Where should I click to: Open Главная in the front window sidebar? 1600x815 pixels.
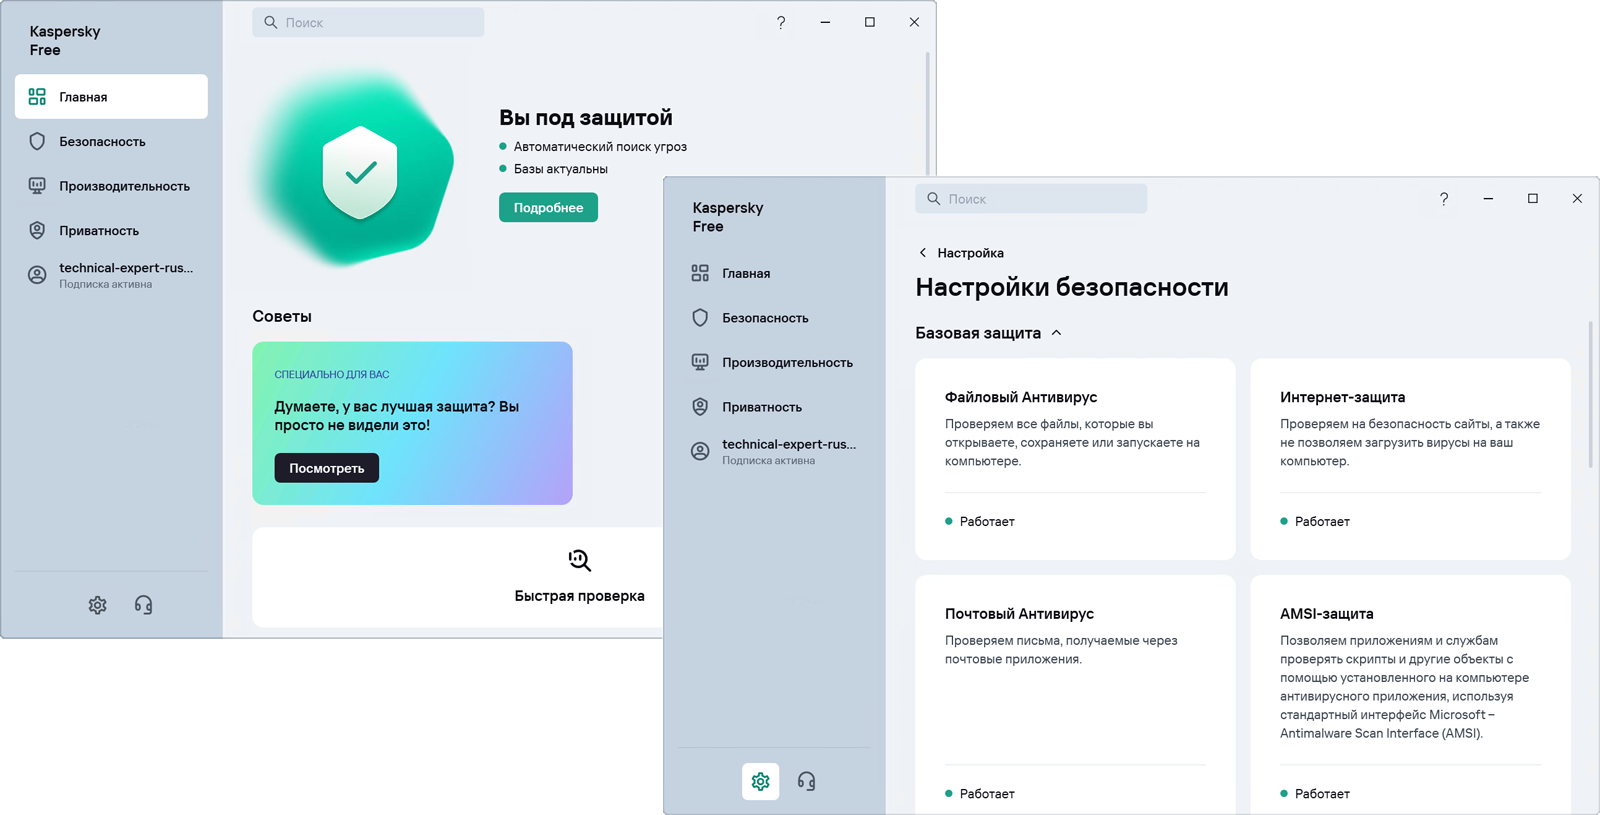774,273
